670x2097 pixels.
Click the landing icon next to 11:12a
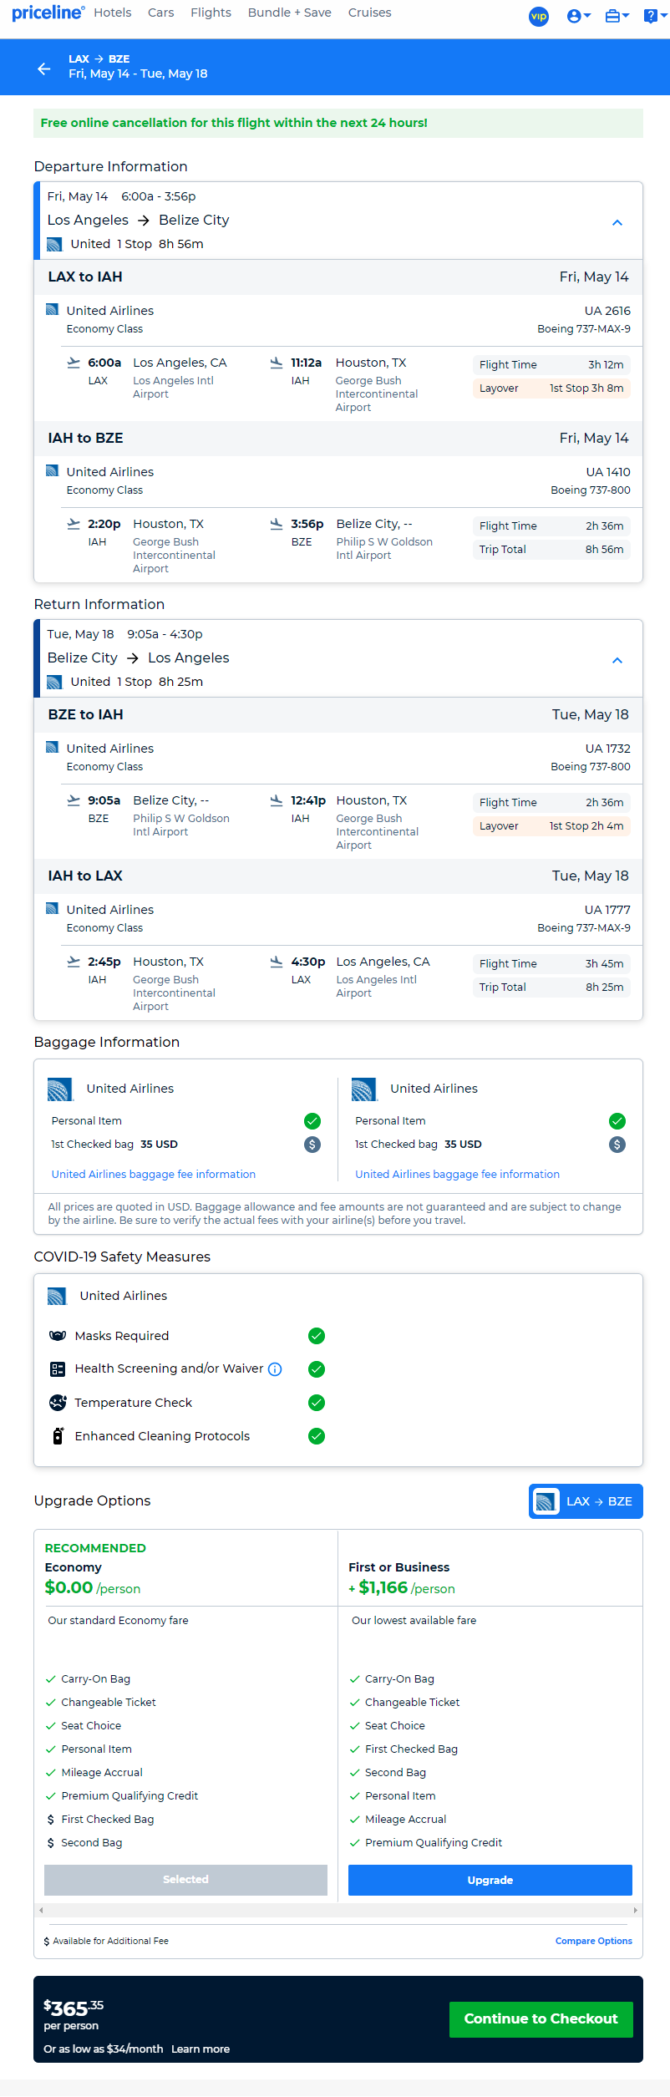276,363
